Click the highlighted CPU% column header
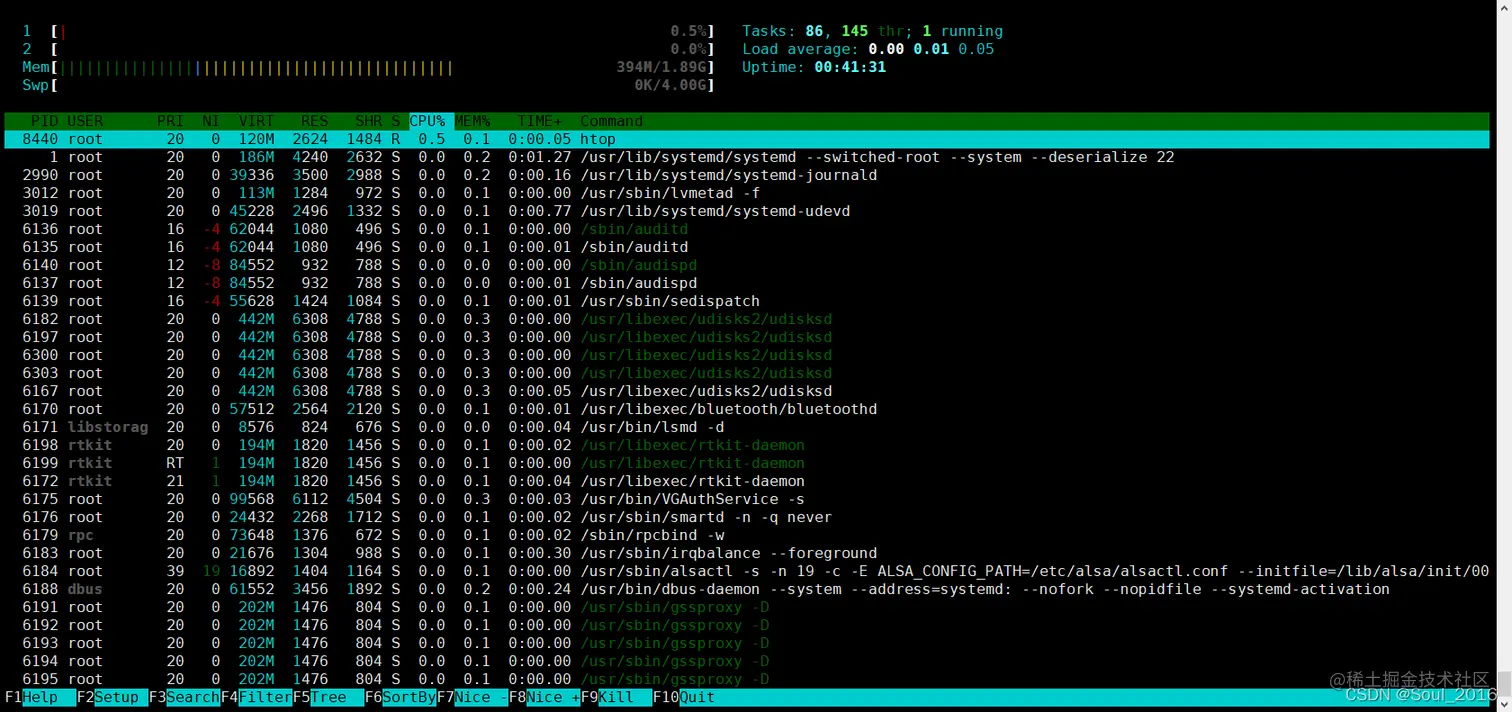Screen dimensions: 1512x712 (430, 121)
